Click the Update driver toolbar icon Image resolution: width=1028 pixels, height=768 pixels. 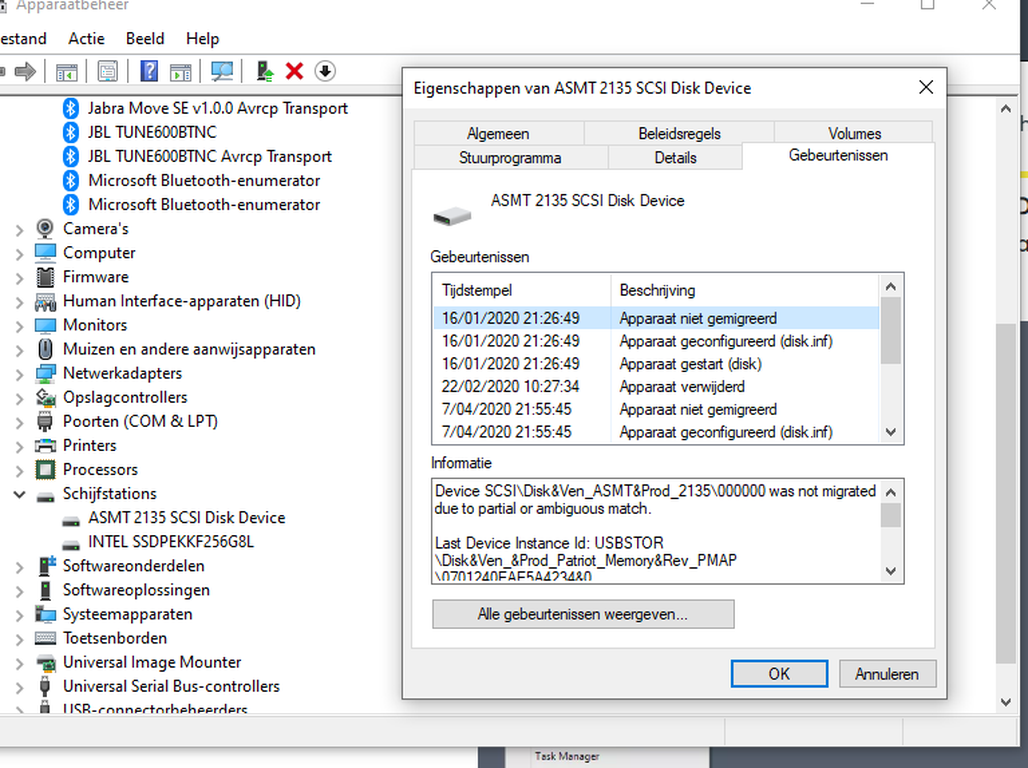tap(264, 71)
